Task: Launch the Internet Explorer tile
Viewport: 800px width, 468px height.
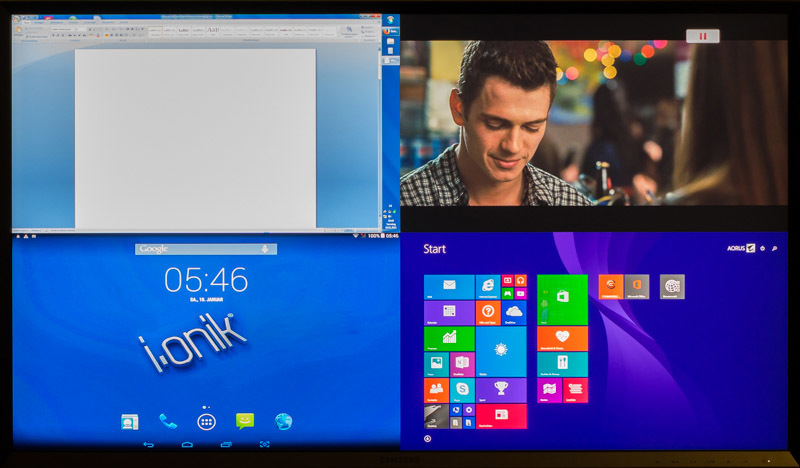Action: point(488,287)
